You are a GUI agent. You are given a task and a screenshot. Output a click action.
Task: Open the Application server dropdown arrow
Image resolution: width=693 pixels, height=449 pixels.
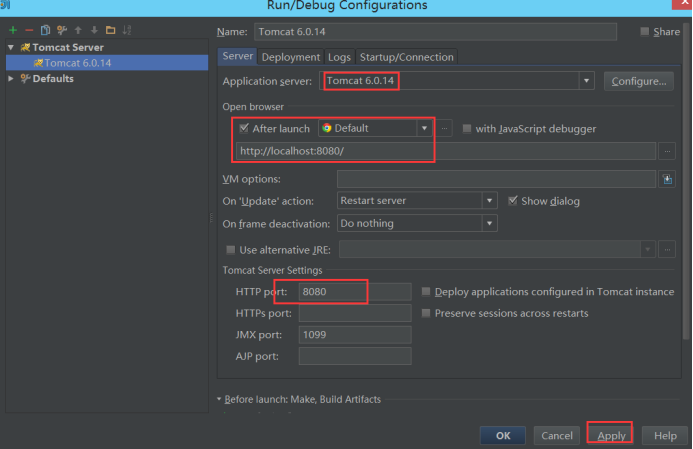tap(586, 81)
